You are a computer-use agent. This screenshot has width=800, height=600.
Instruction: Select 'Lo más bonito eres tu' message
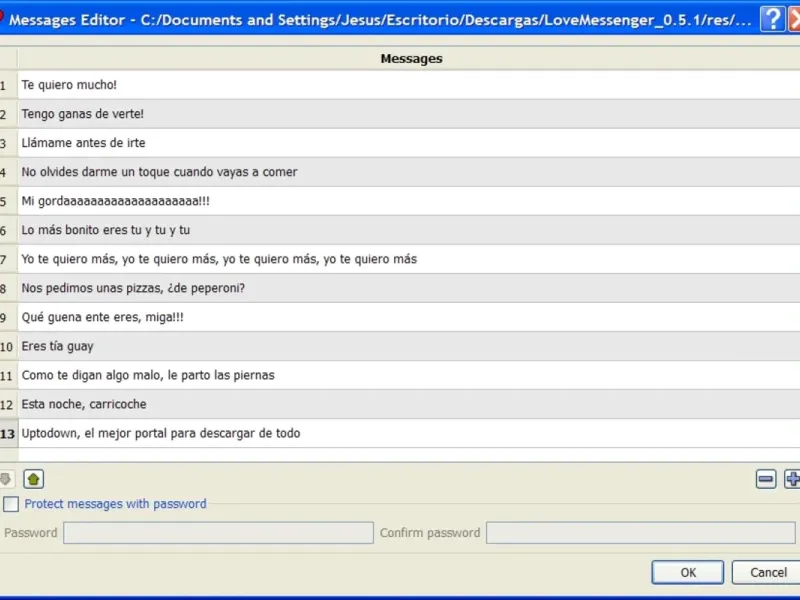tap(409, 230)
